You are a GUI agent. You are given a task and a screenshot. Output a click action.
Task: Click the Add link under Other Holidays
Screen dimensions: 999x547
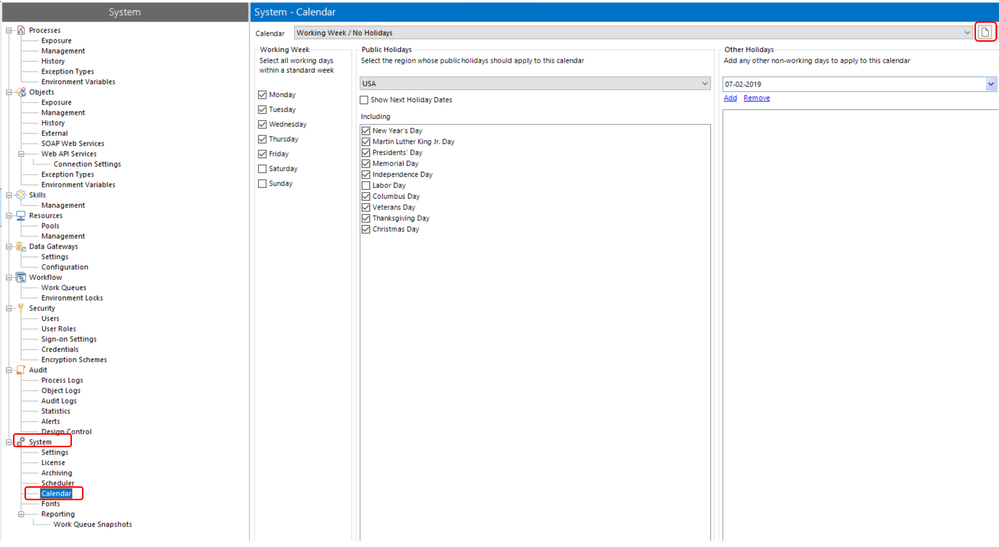(x=730, y=98)
